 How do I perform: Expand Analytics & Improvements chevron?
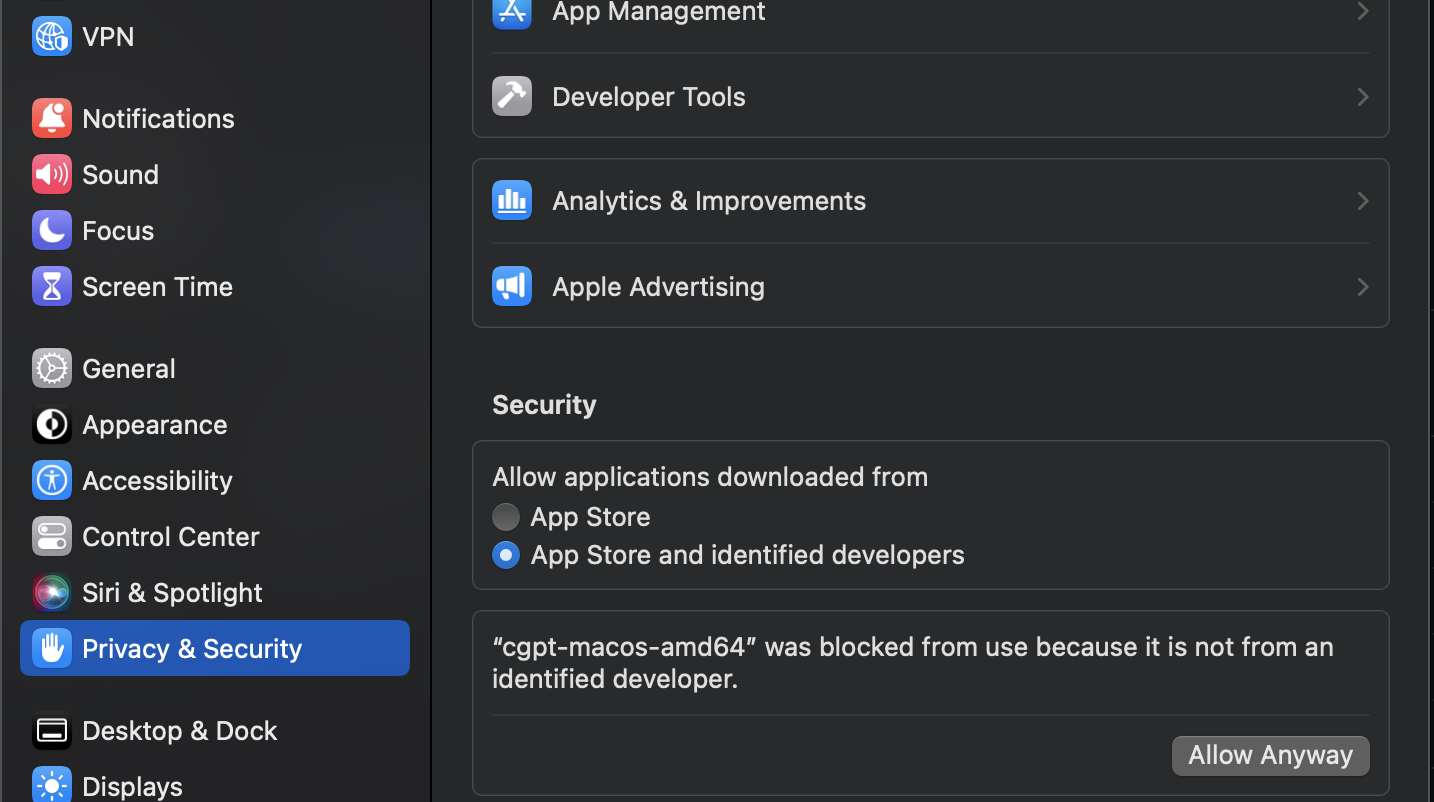click(1363, 201)
